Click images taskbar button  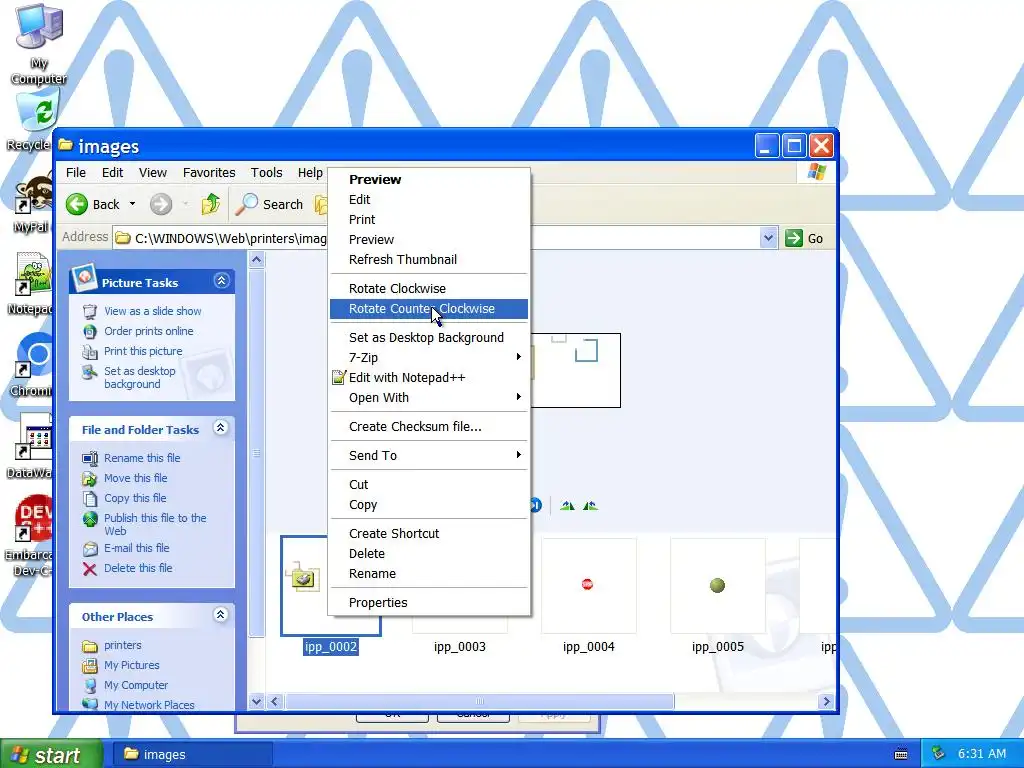pyautogui.click(x=193, y=754)
